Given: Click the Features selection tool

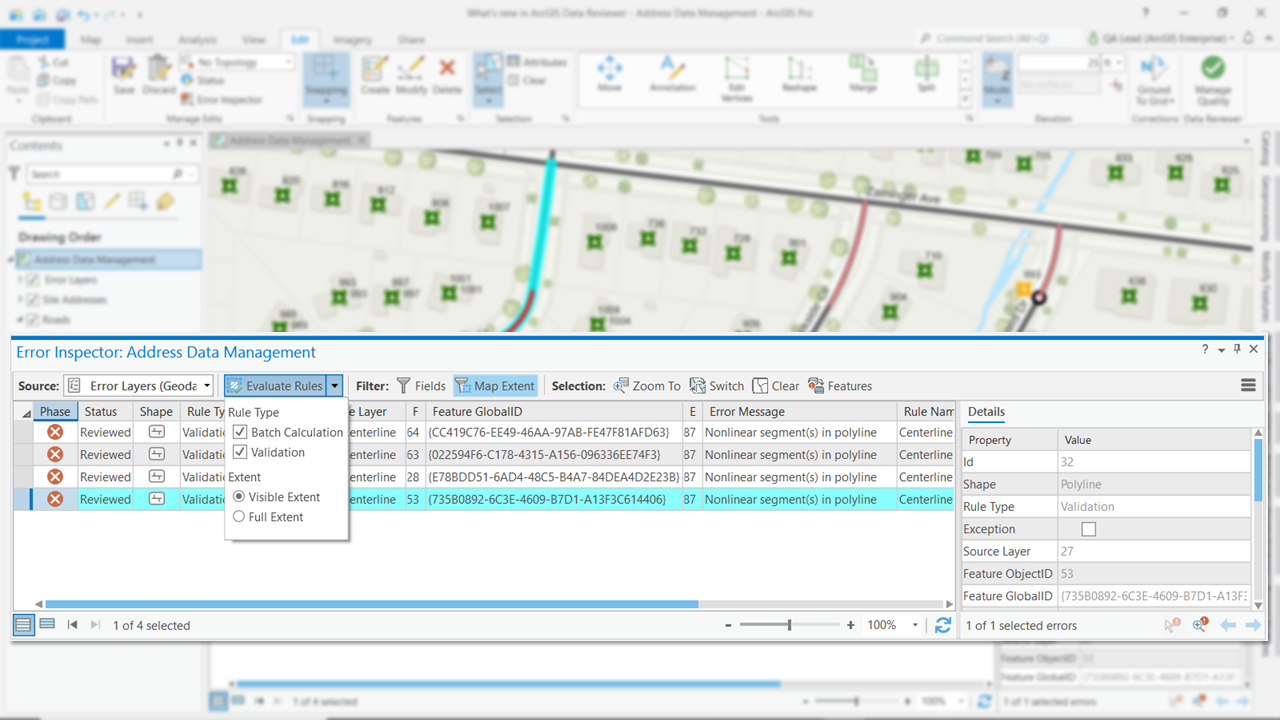Looking at the screenshot, I should [x=840, y=386].
